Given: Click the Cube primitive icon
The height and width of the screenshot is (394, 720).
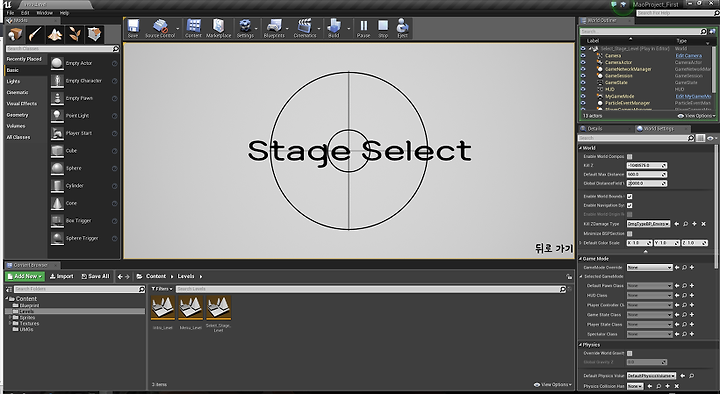Looking at the screenshot, I should pos(57,151).
